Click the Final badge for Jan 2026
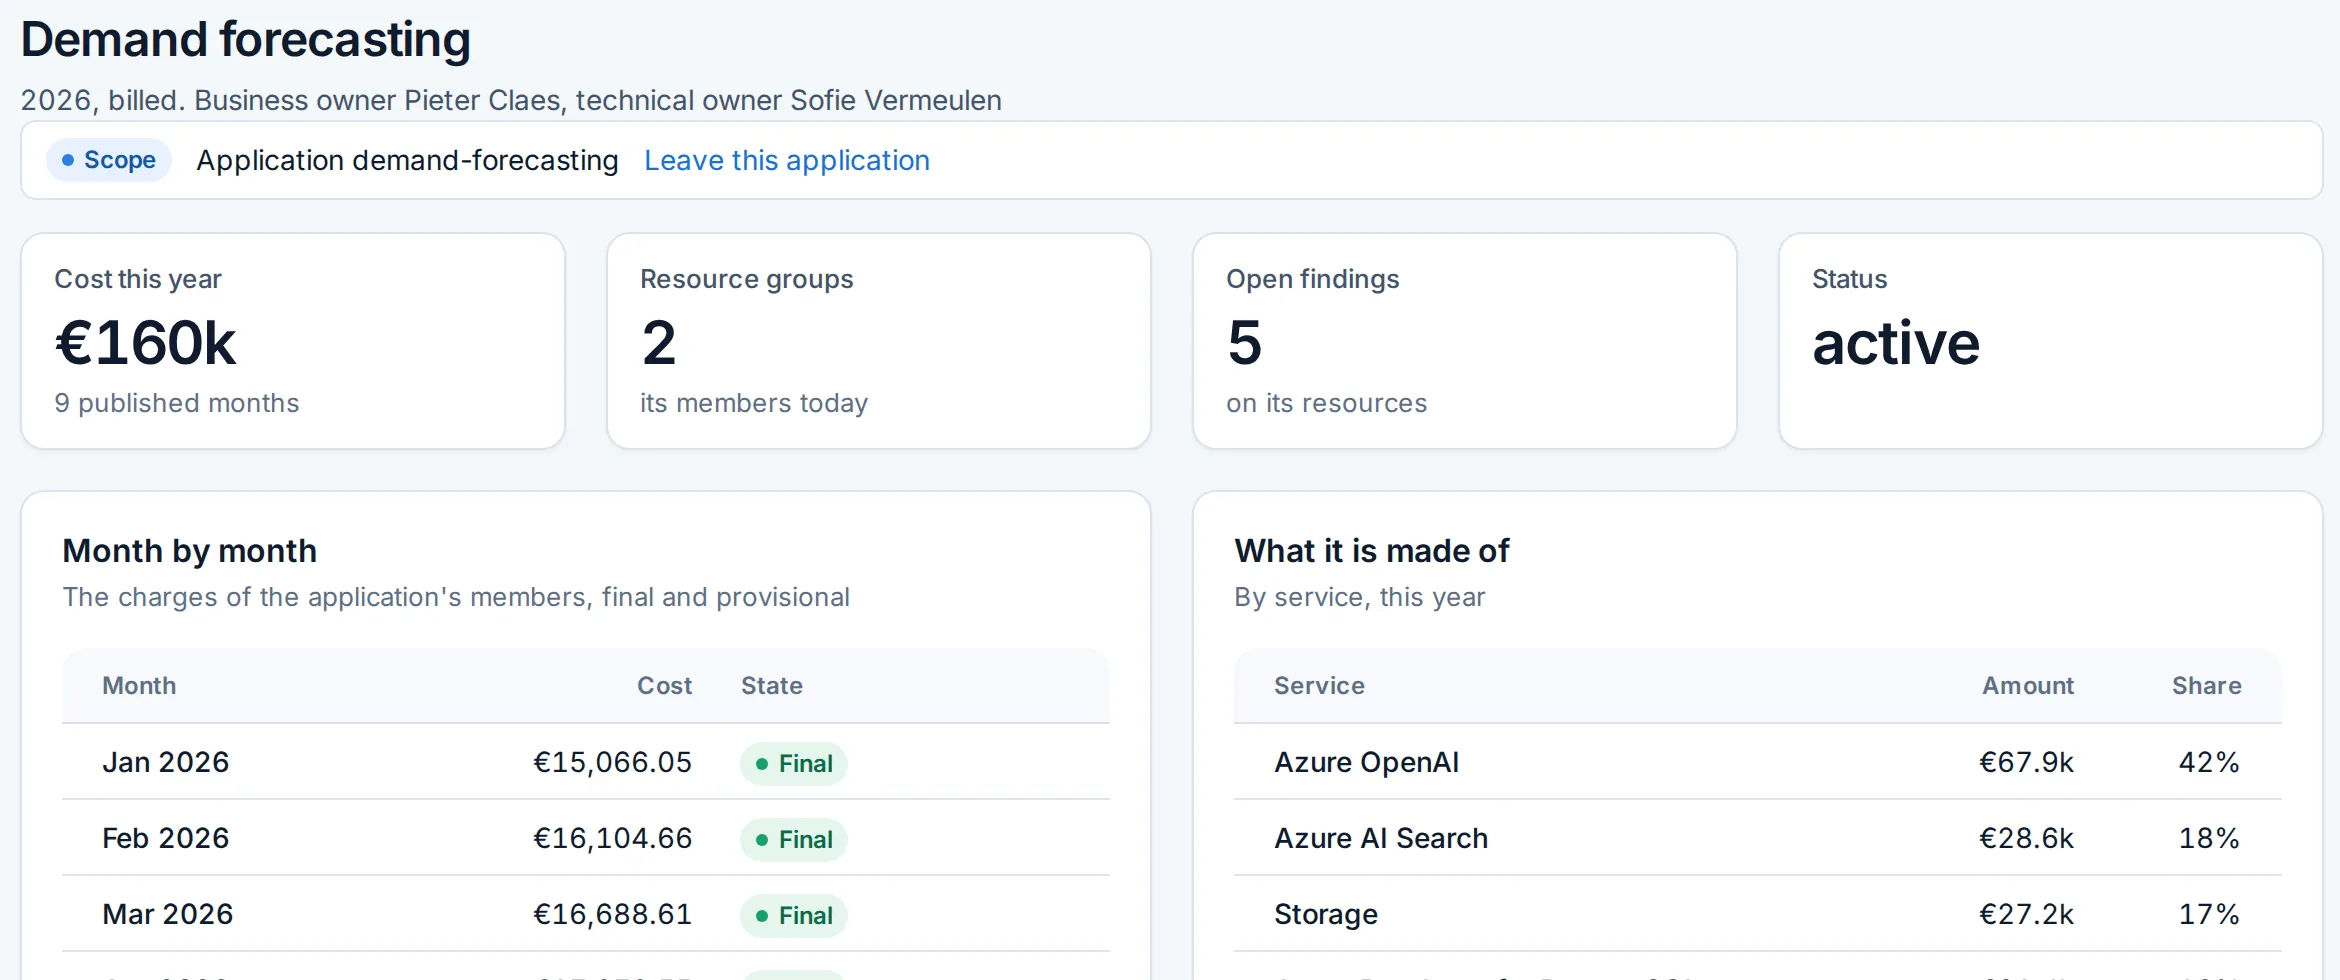Image resolution: width=2340 pixels, height=980 pixels. click(794, 764)
